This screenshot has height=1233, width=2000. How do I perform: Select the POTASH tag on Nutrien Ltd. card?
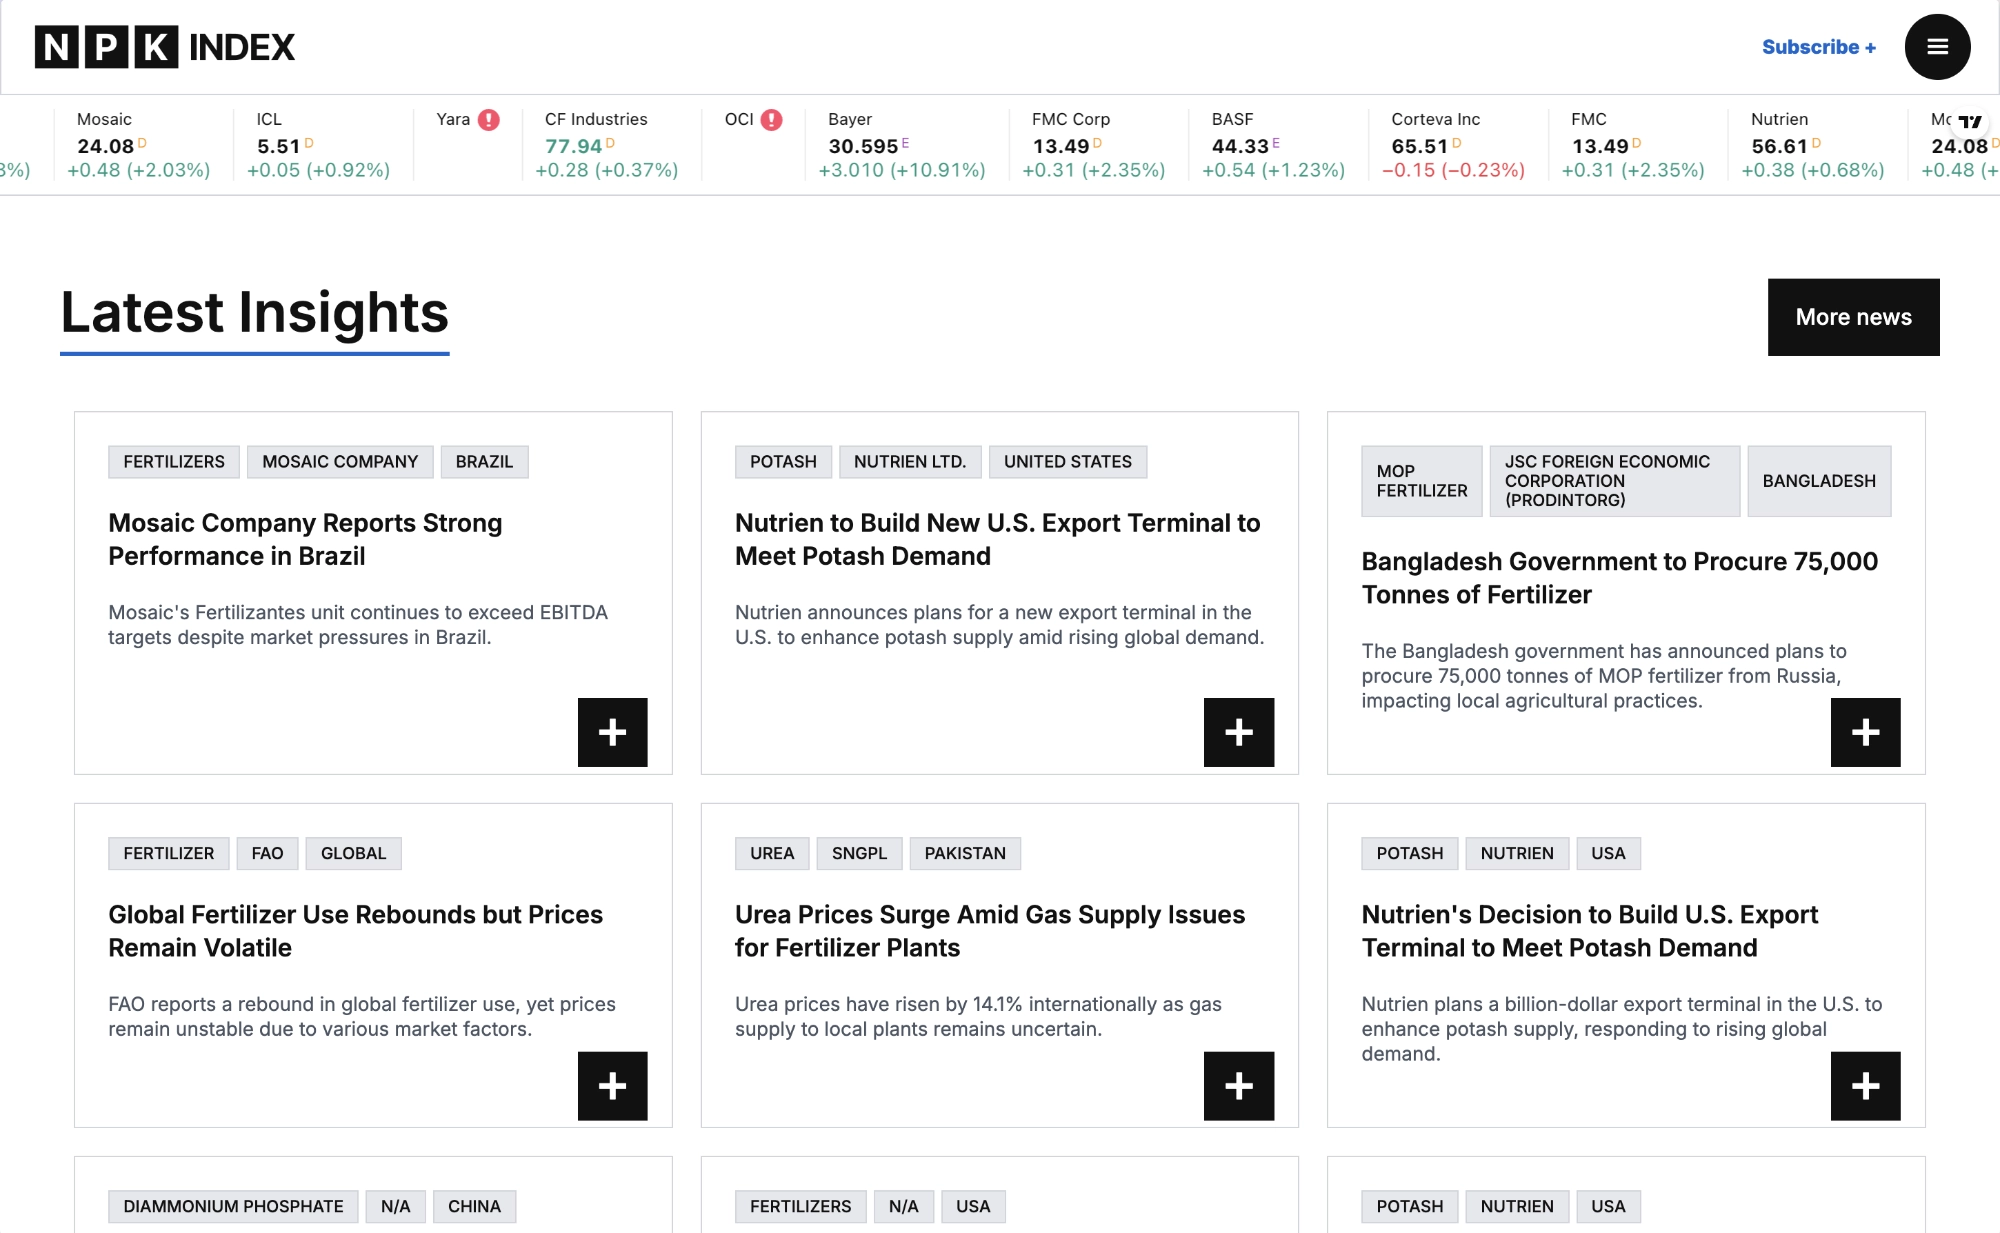pyautogui.click(x=783, y=462)
